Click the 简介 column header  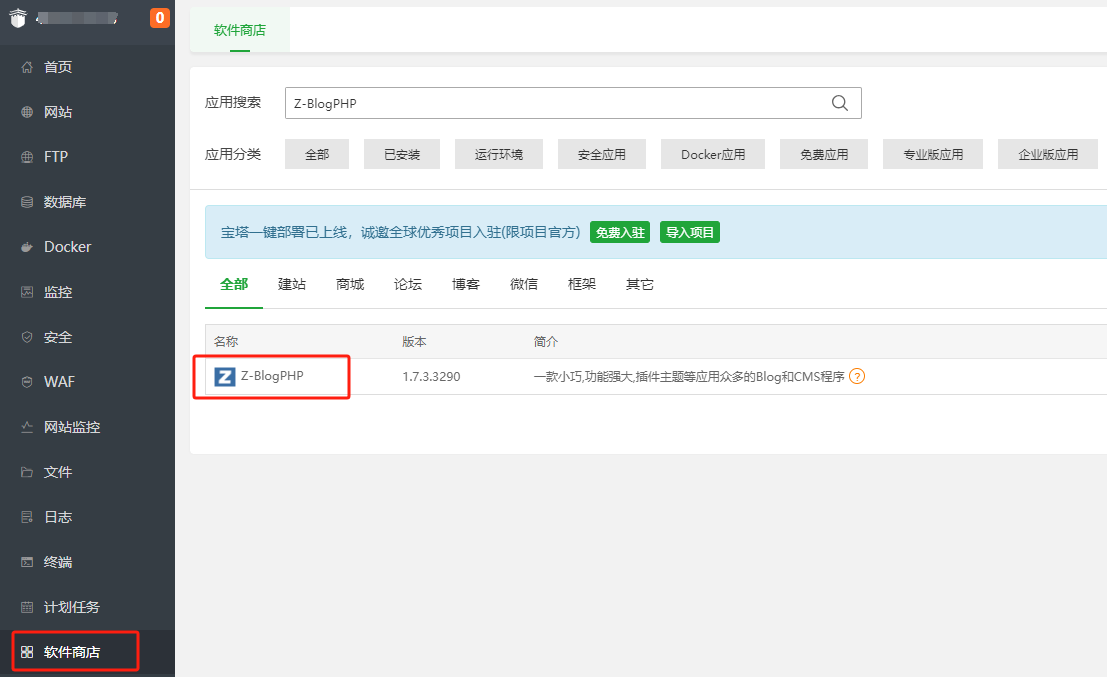pos(546,342)
